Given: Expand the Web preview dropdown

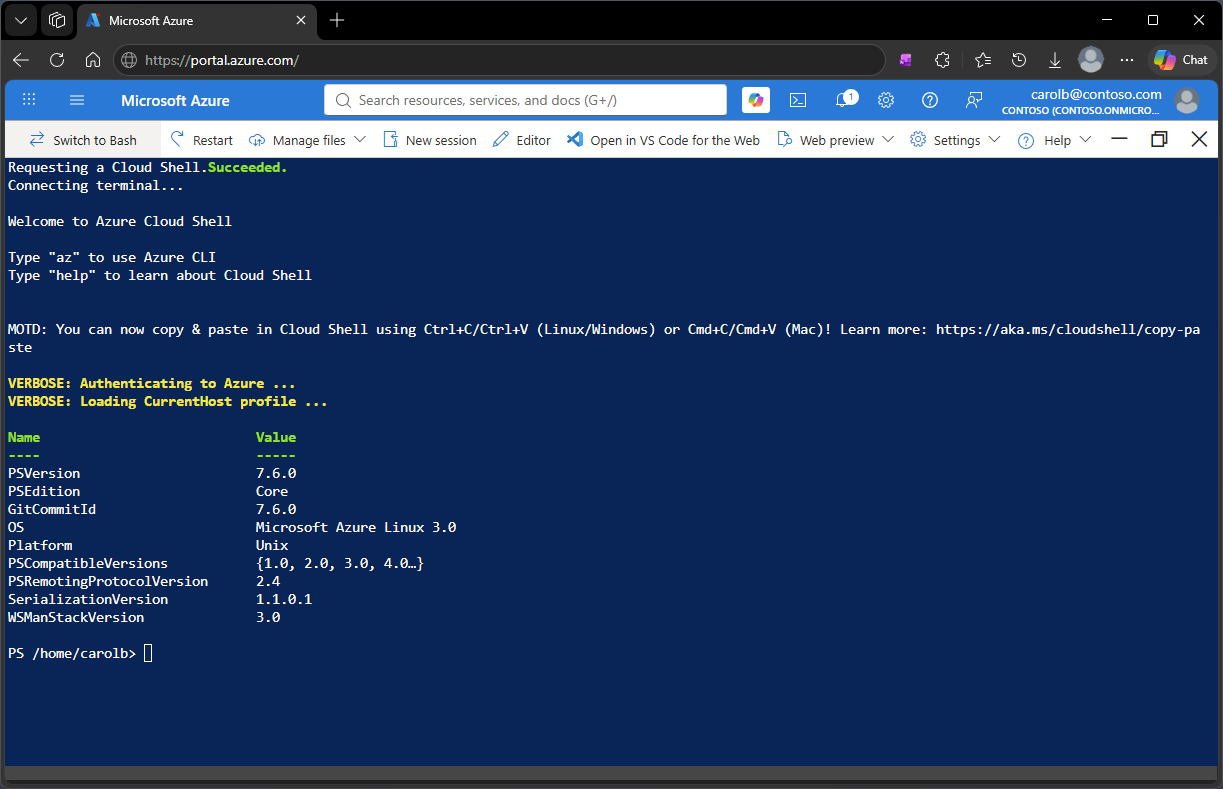Looking at the screenshot, I should (x=835, y=140).
